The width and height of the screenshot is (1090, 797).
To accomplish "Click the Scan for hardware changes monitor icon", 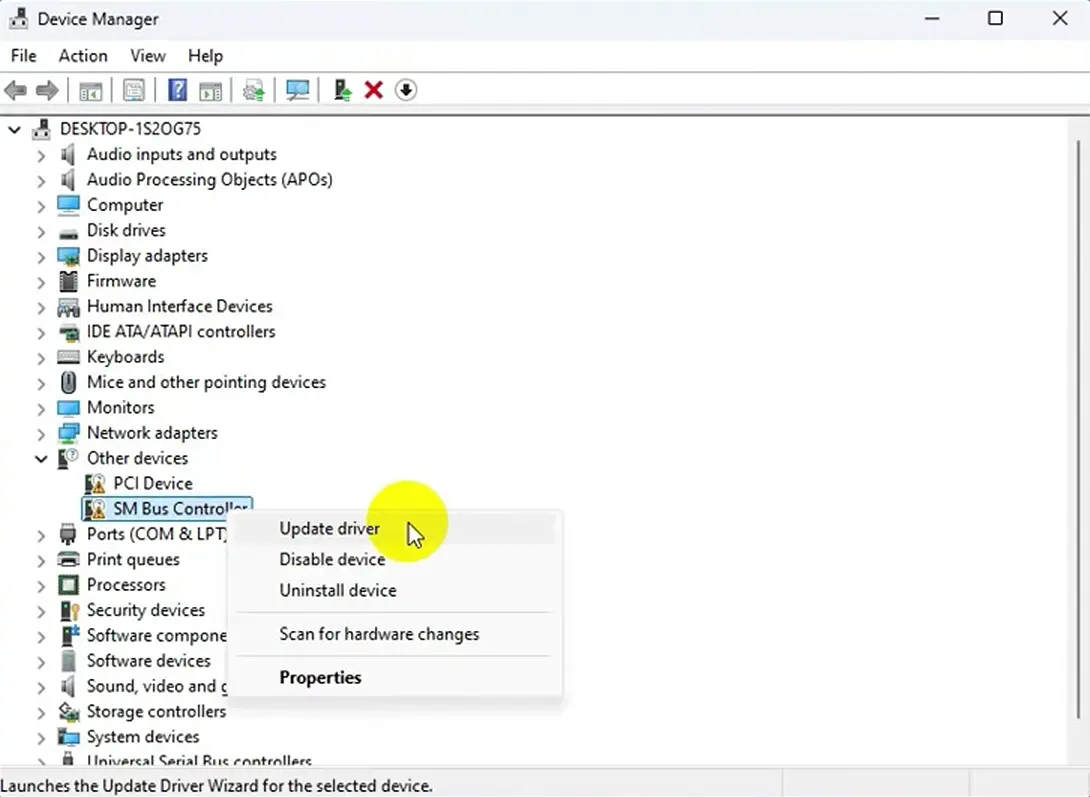I will click(297, 90).
